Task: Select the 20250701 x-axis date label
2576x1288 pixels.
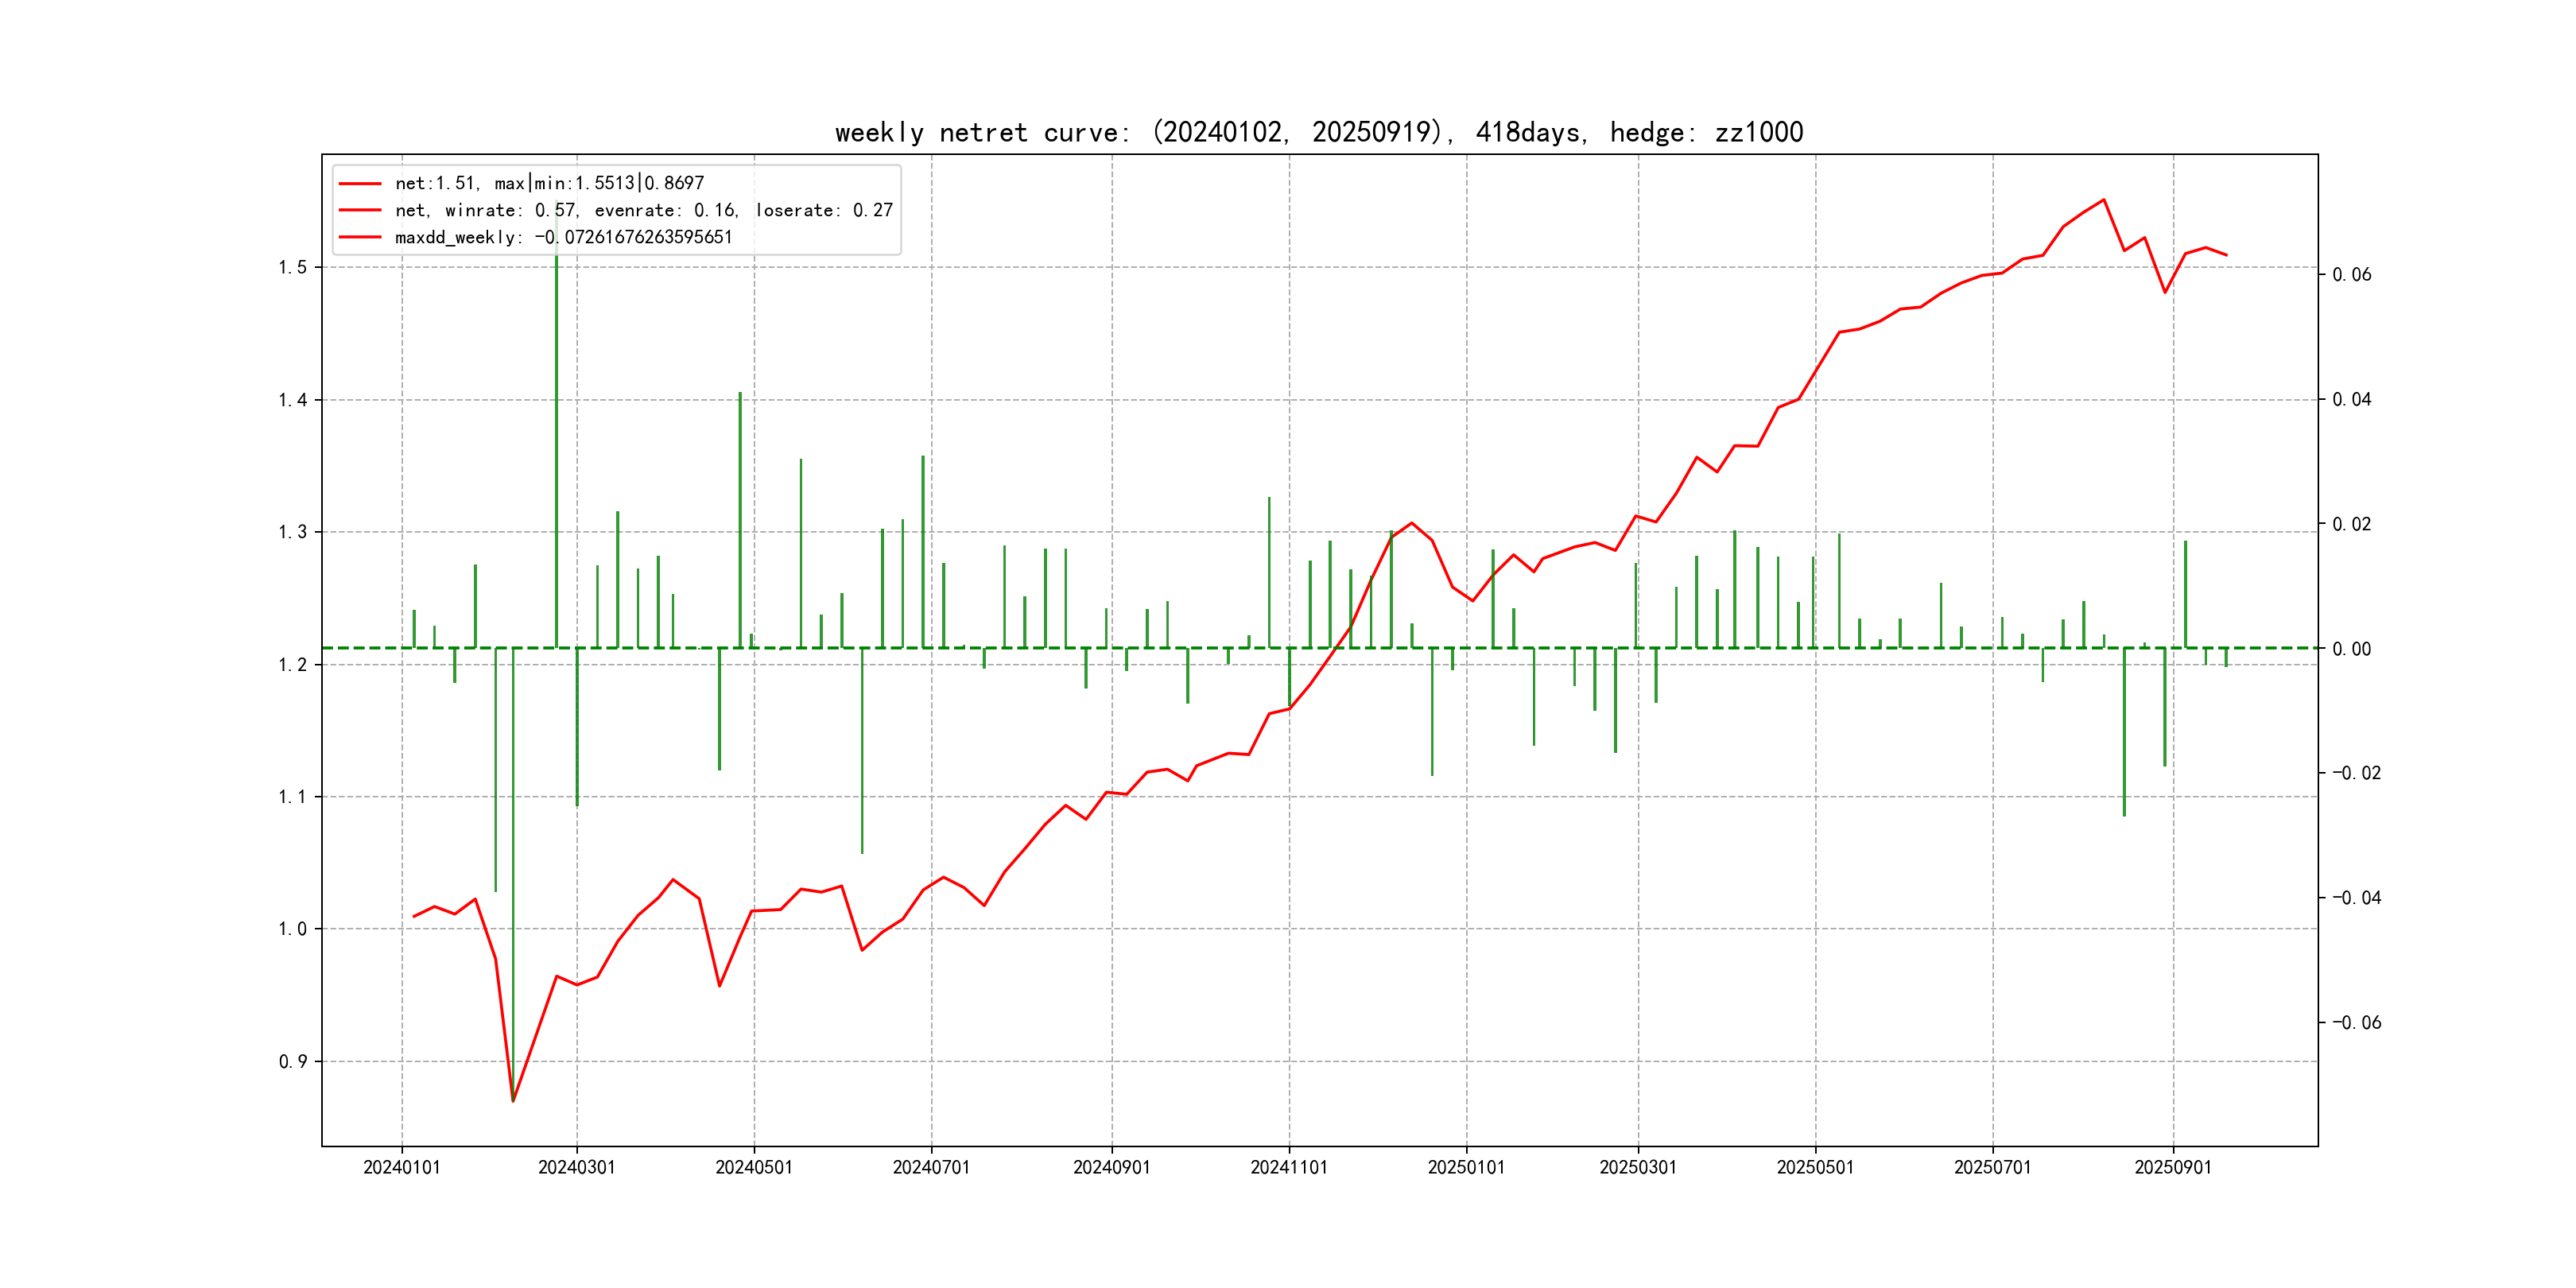Action: pos(1993,1167)
